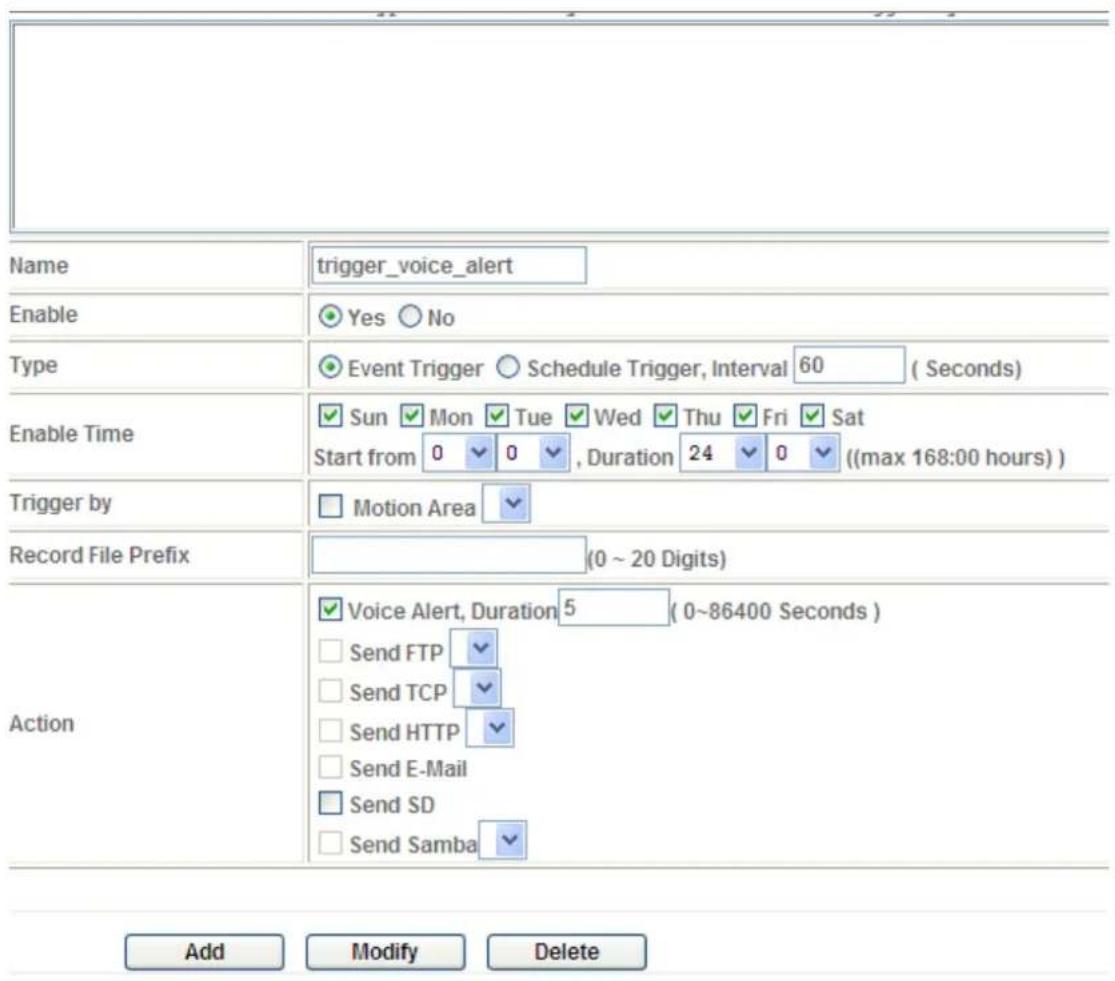Uncheck the Fri checkbox
Screen dimensions: 1115x981
coord(745,416)
